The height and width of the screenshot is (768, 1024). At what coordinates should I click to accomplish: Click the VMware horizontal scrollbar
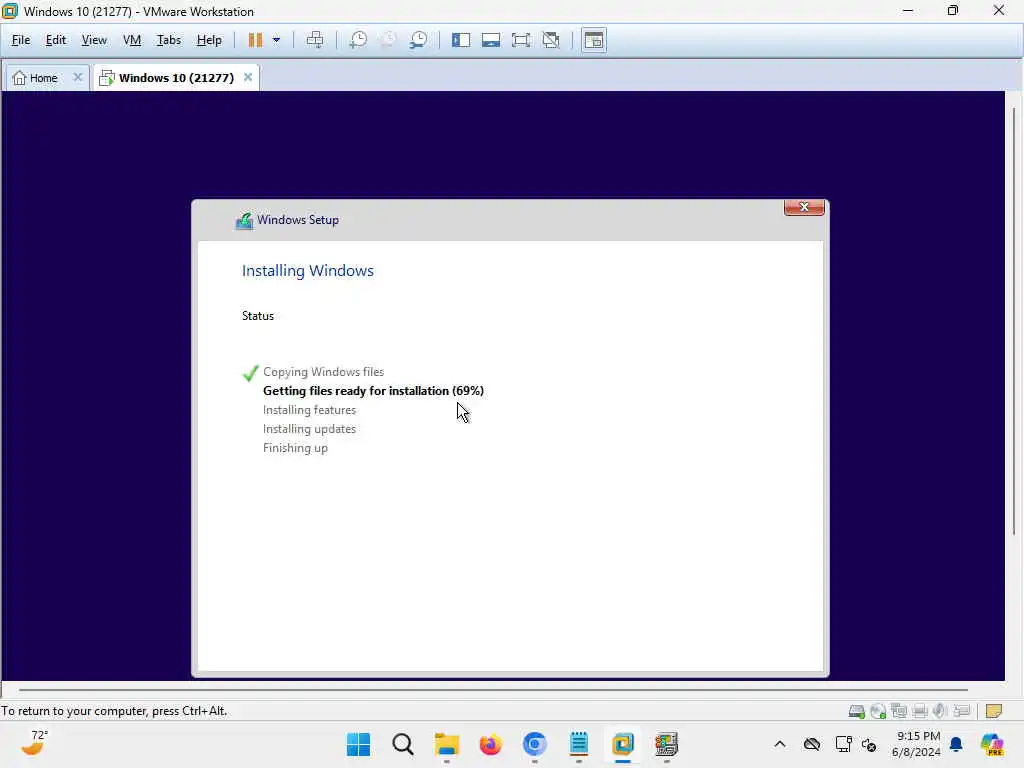493,690
